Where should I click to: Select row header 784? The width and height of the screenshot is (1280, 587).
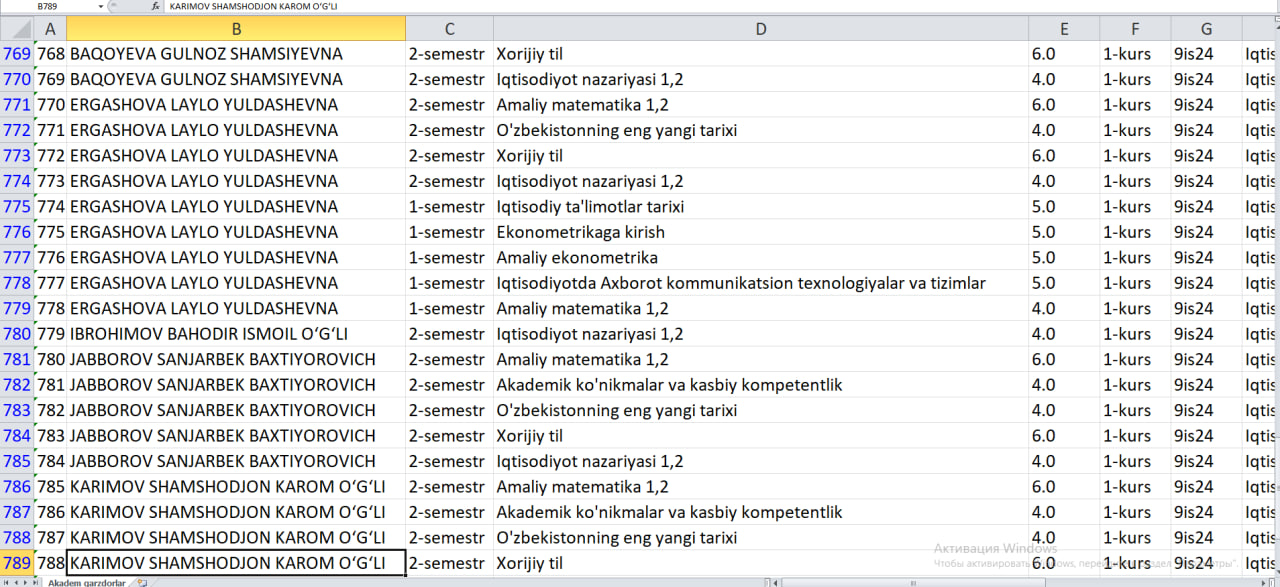(17, 436)
